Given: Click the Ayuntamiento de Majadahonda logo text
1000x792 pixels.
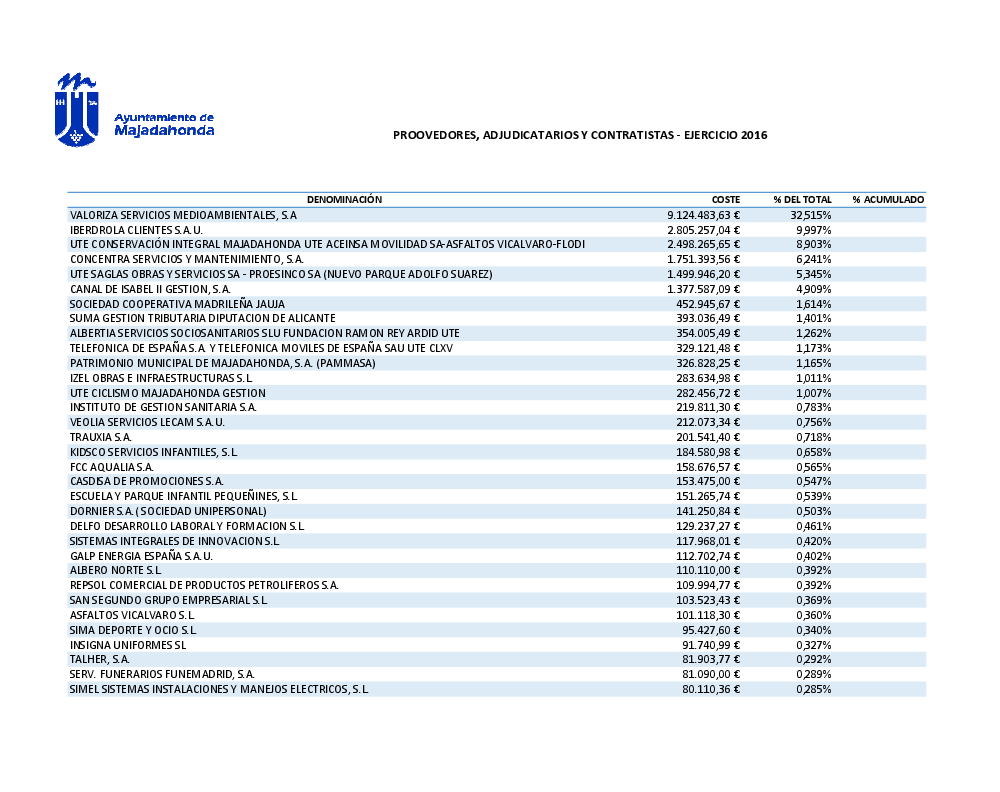Looking at the screenshot, I should coord(164,124).
